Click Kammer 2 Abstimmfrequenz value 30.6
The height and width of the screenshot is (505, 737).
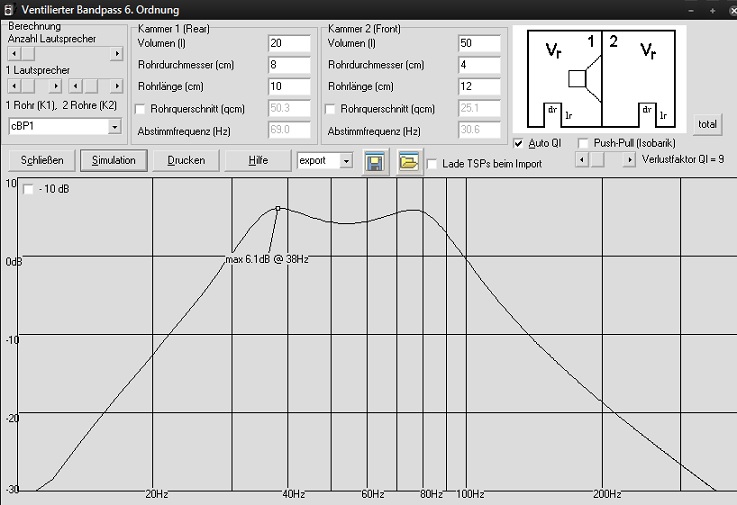pyautogui.click(x=479, y=130)
